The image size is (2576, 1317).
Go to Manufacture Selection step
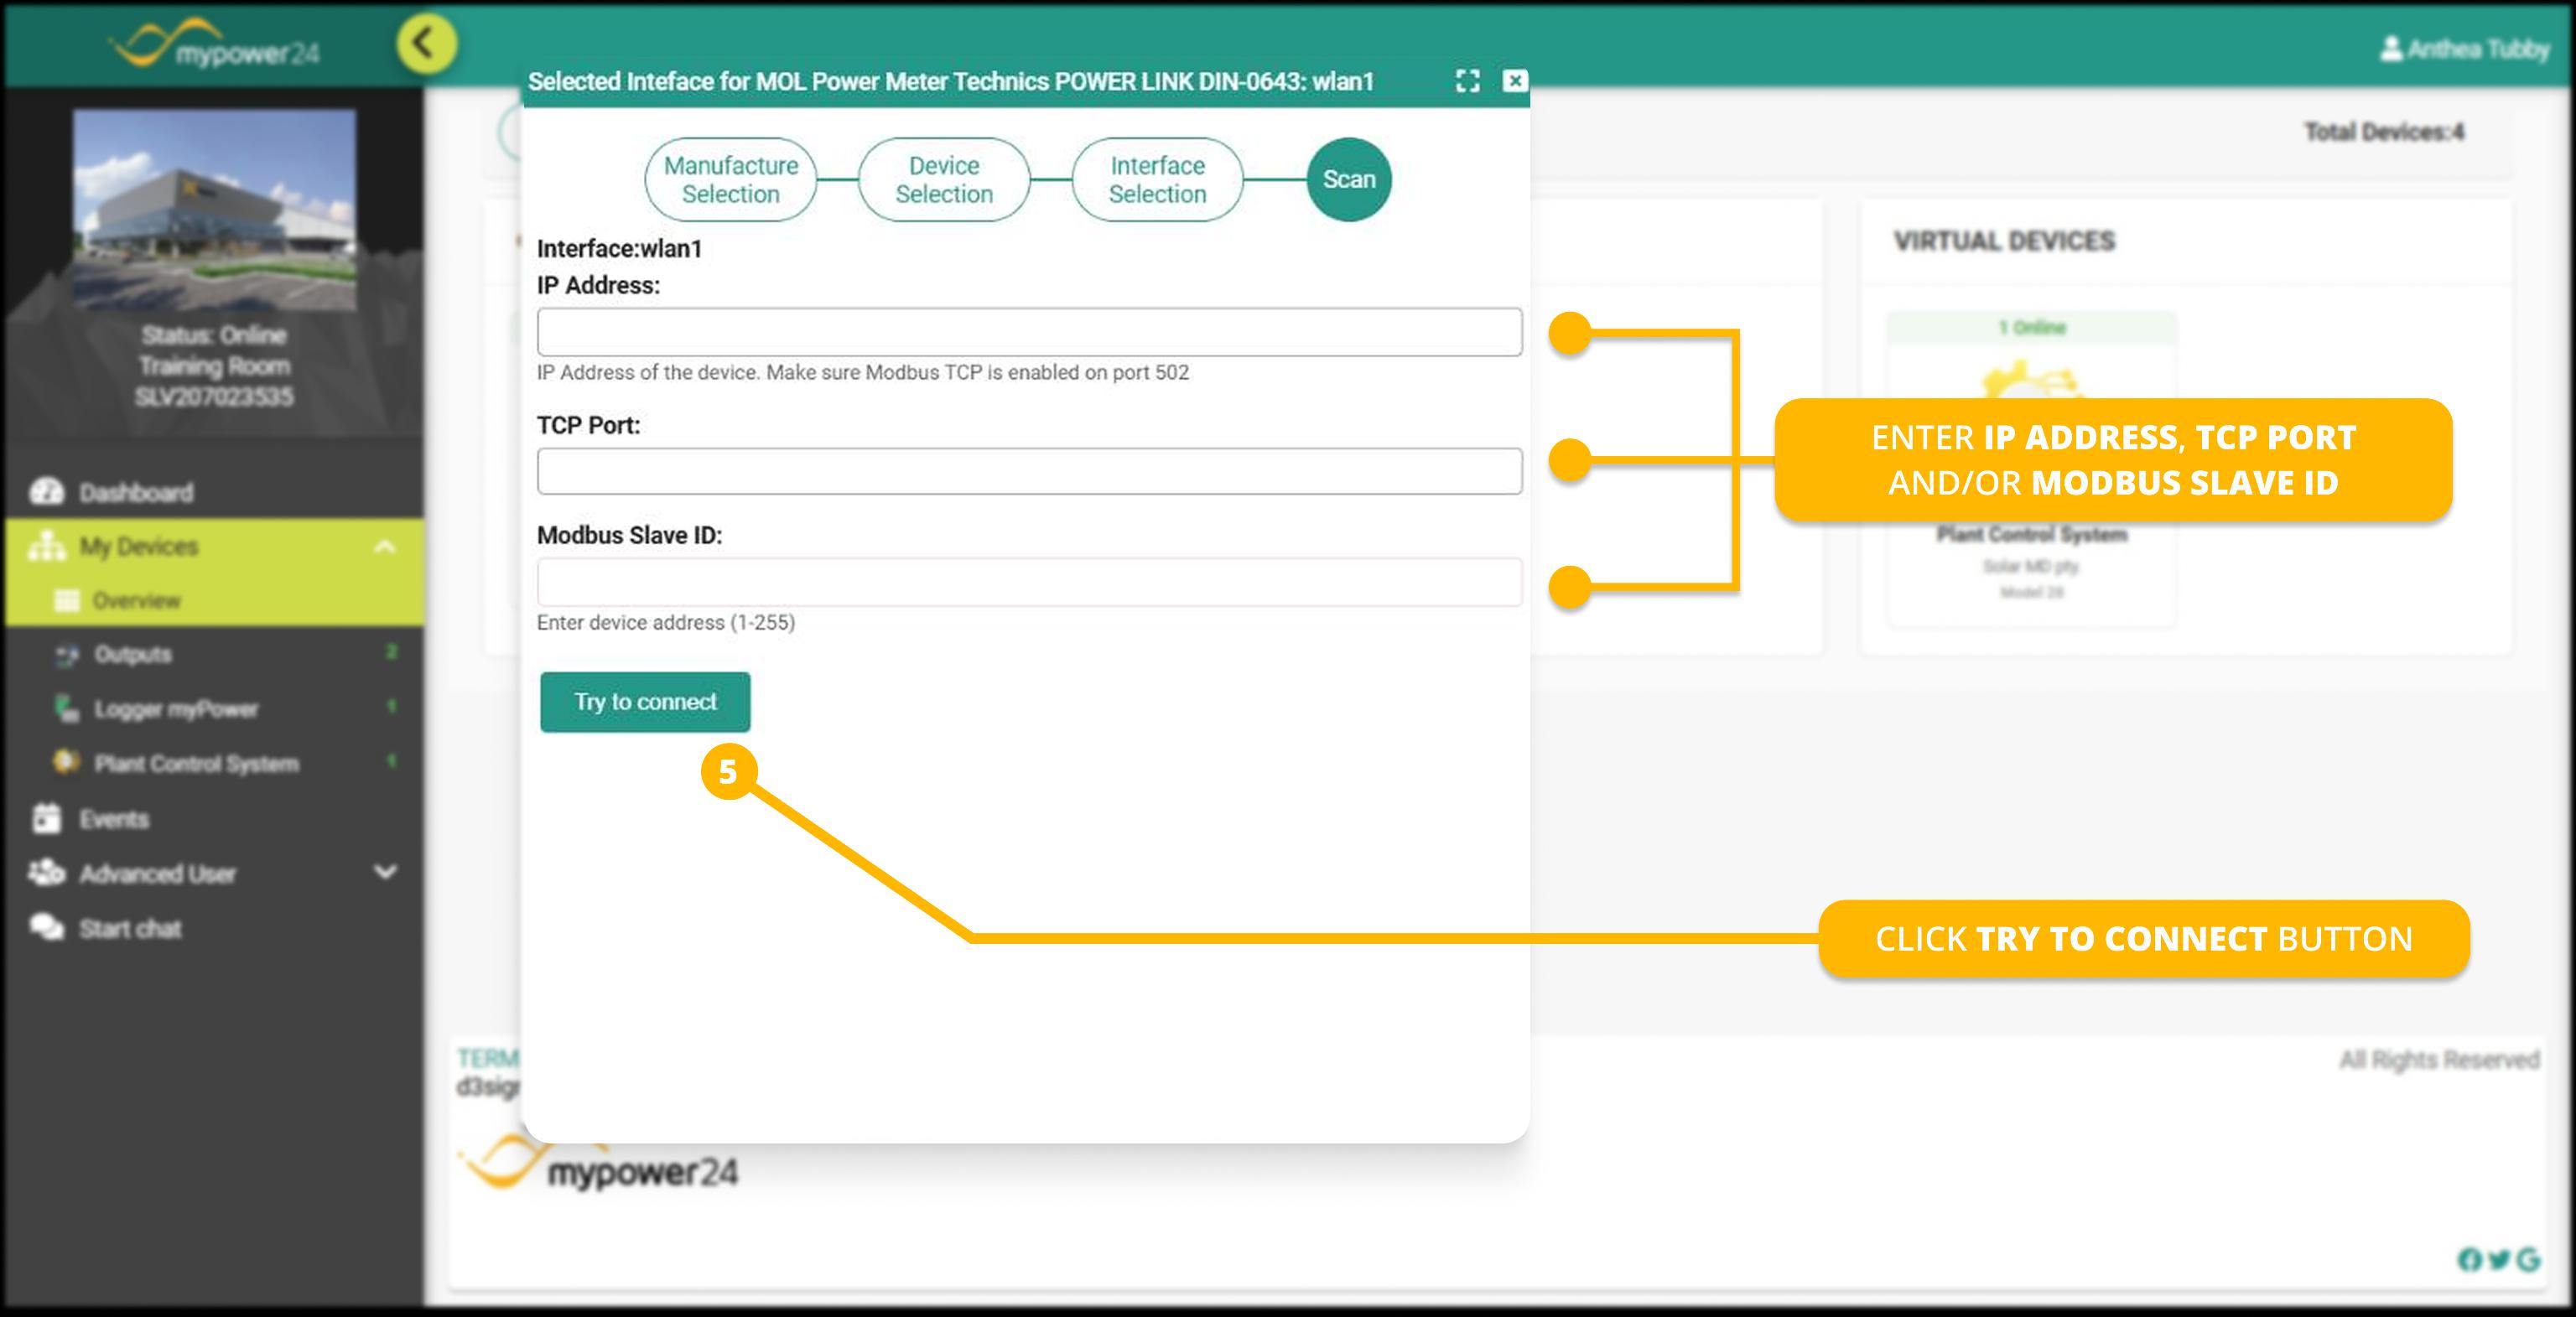pyautogui.click(x=731, y=180)
